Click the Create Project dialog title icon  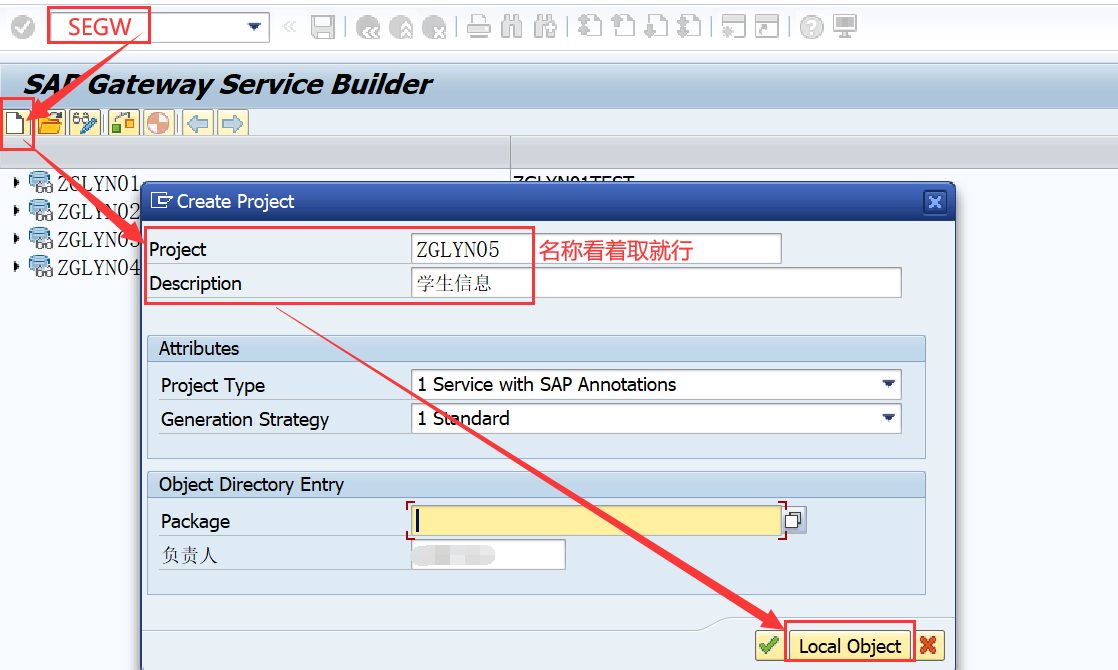click(161, 201)
